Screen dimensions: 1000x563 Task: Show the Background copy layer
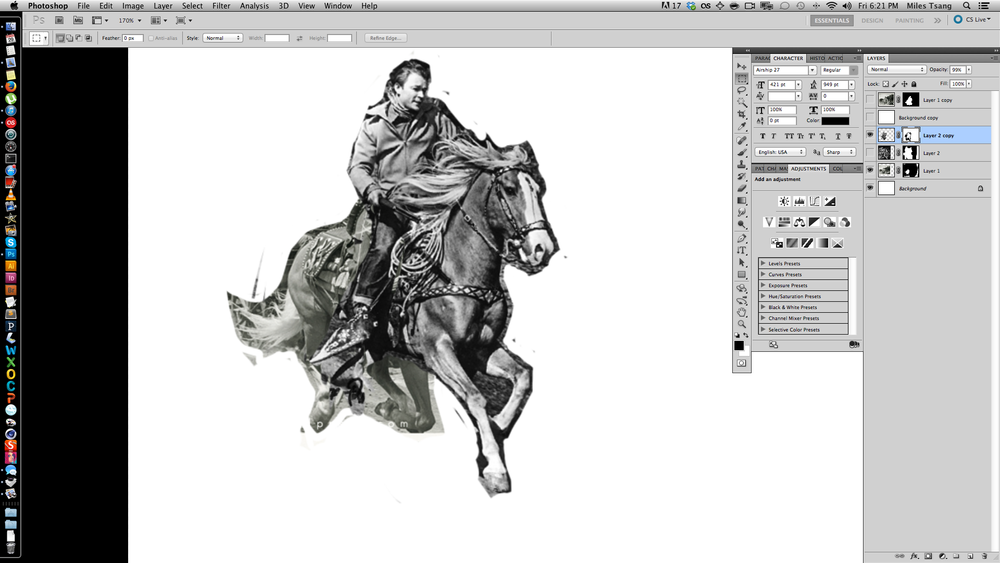coord(870,117)
